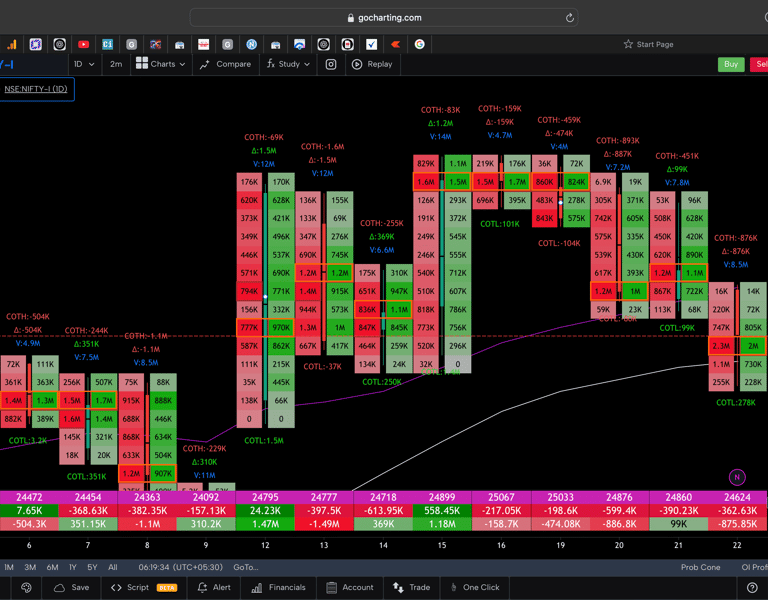
Task: Toggle the OI Profile option
Action: 754,567
